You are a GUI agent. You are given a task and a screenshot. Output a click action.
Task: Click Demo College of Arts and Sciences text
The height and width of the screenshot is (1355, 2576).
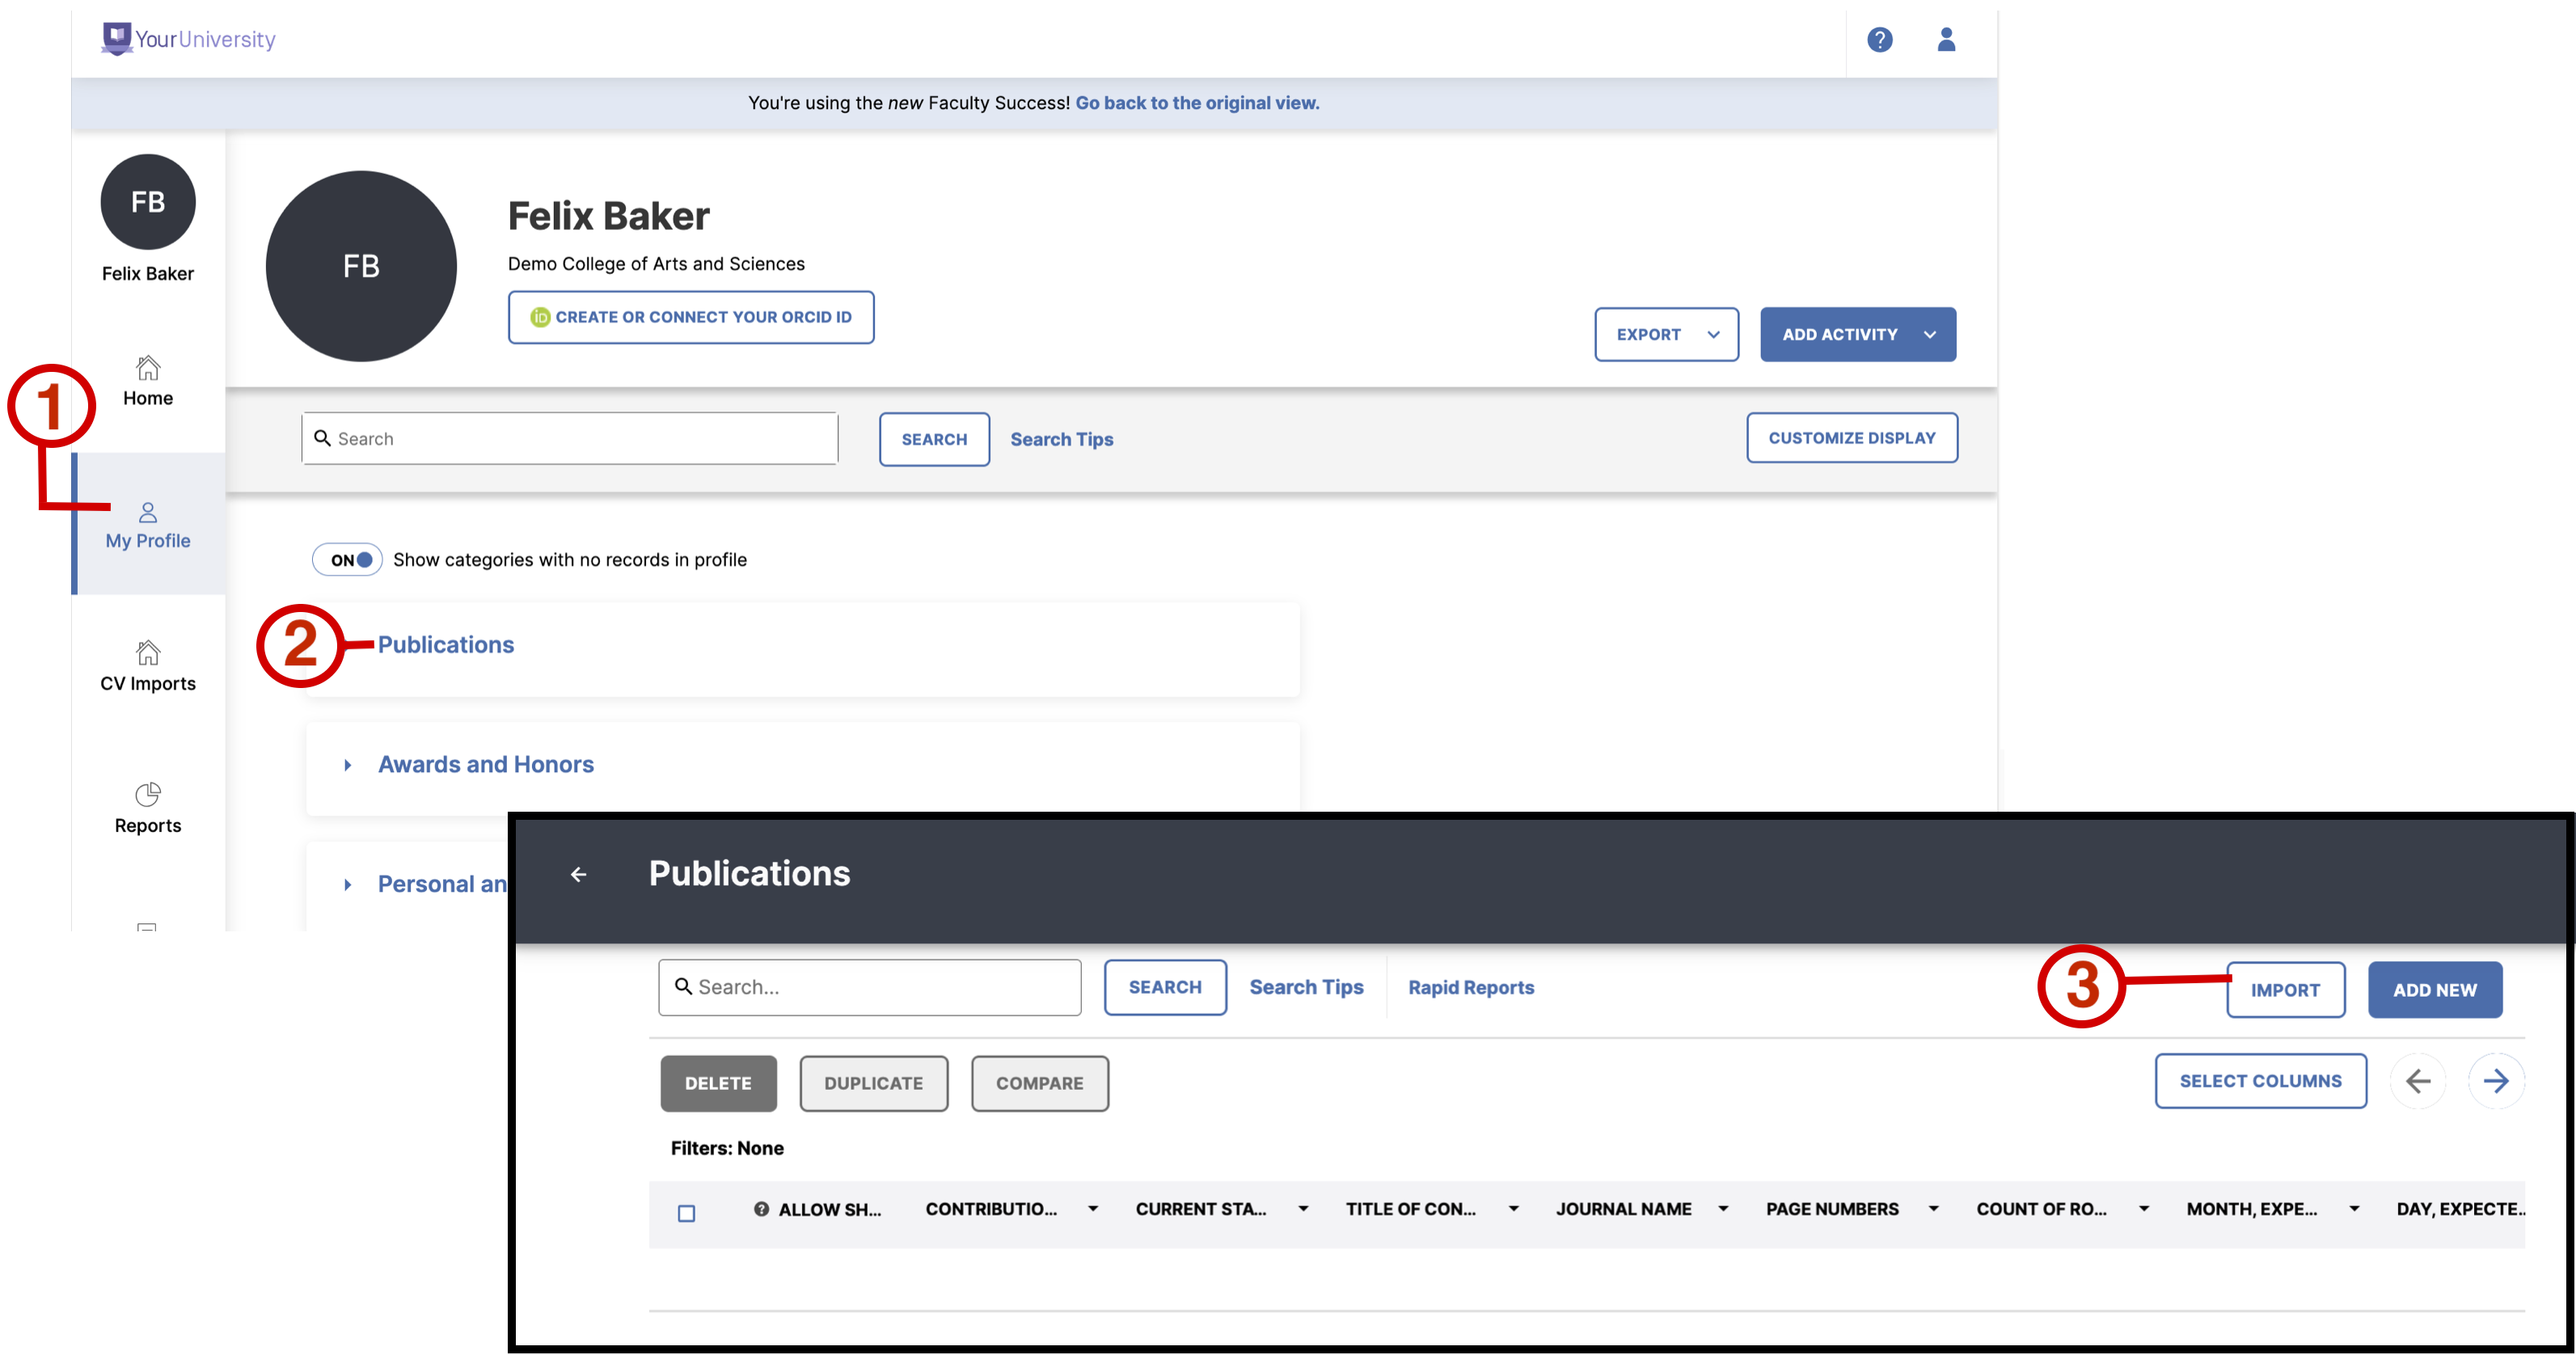656,264
